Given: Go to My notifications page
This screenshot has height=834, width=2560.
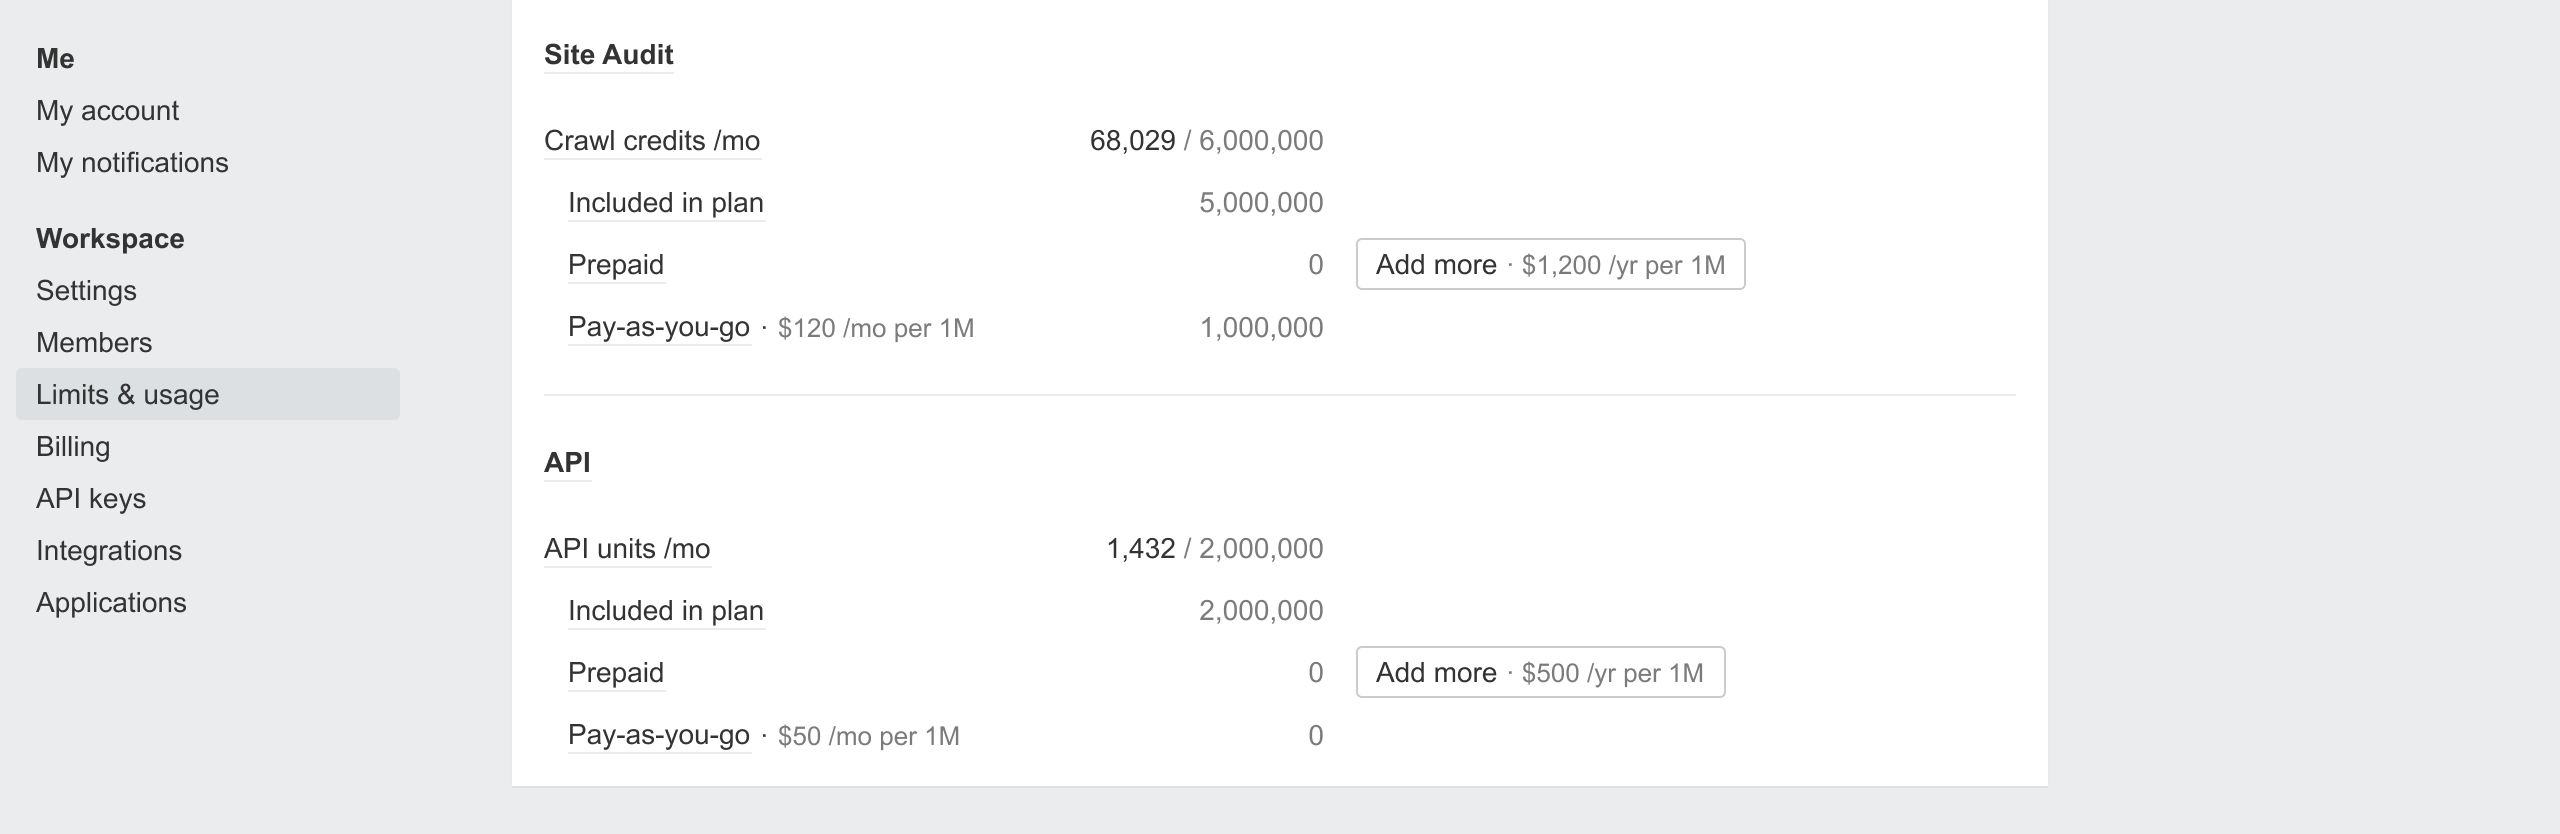Looking at the screenshot, I should click(132, 162).
